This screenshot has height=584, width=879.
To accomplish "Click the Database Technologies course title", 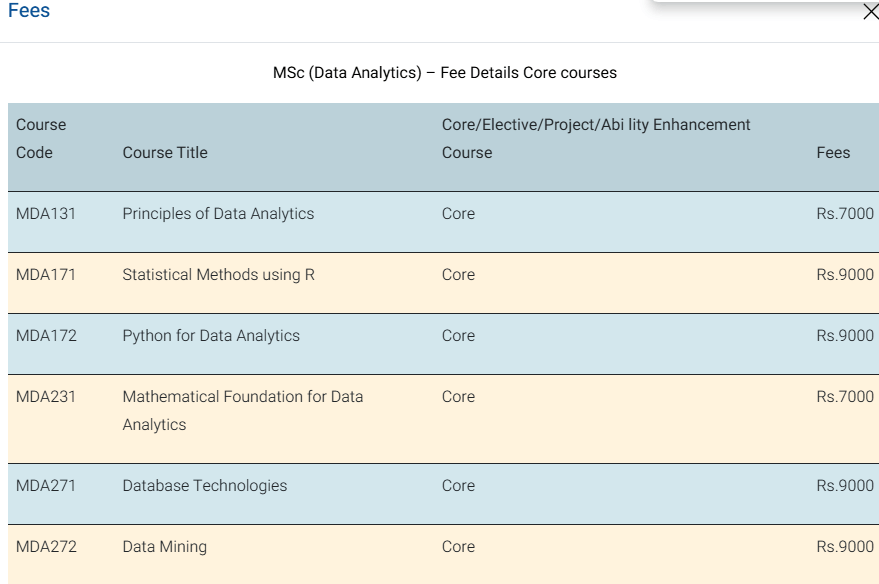I will click(x=204, y=486).
